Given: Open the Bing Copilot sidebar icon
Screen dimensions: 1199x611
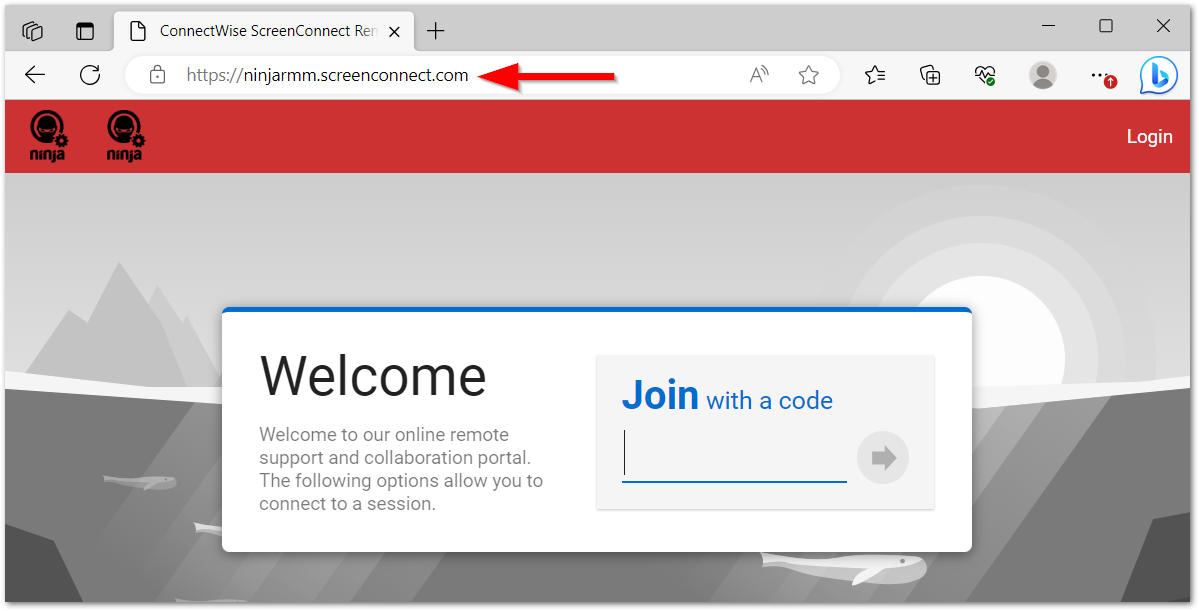Looking at the screenshot, I should point(1158,75).
